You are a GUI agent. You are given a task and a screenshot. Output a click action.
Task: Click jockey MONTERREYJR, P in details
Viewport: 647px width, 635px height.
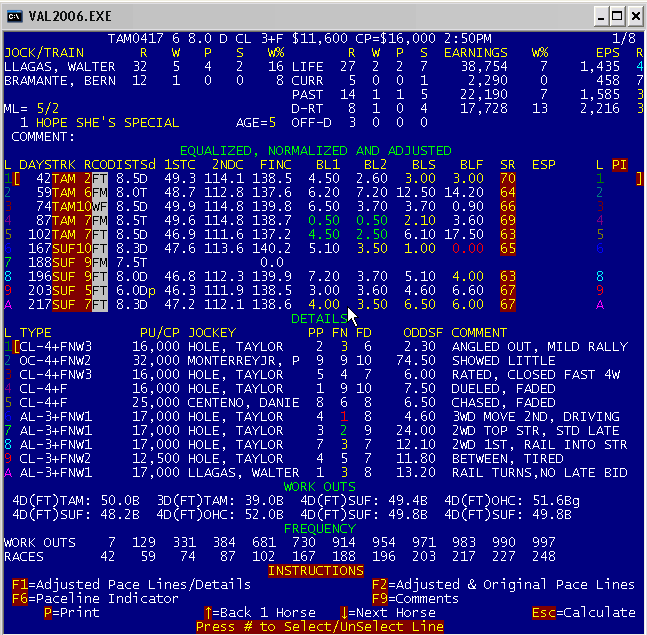click(x=243, y=361)
